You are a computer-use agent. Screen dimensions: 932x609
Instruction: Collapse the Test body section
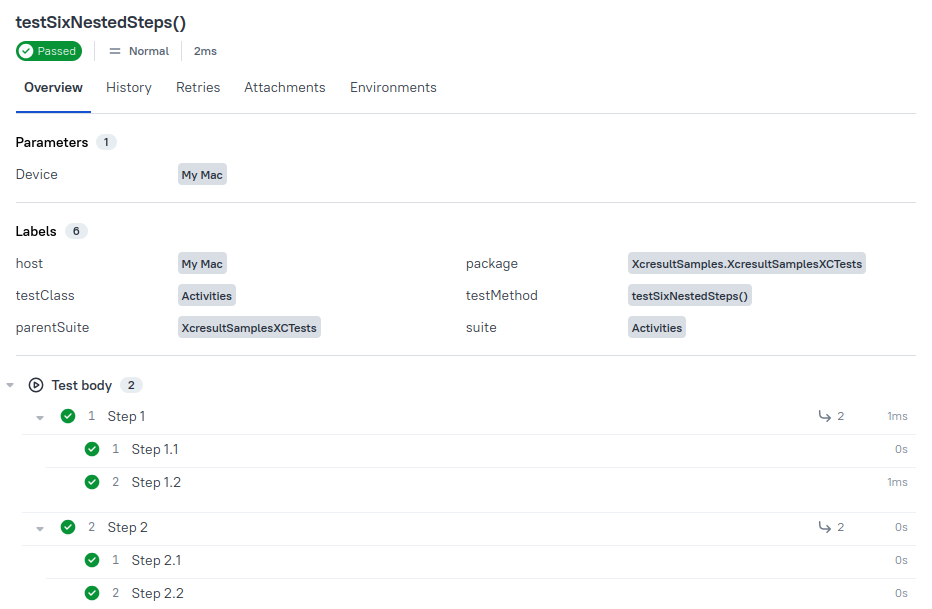(x=10, y=385)
